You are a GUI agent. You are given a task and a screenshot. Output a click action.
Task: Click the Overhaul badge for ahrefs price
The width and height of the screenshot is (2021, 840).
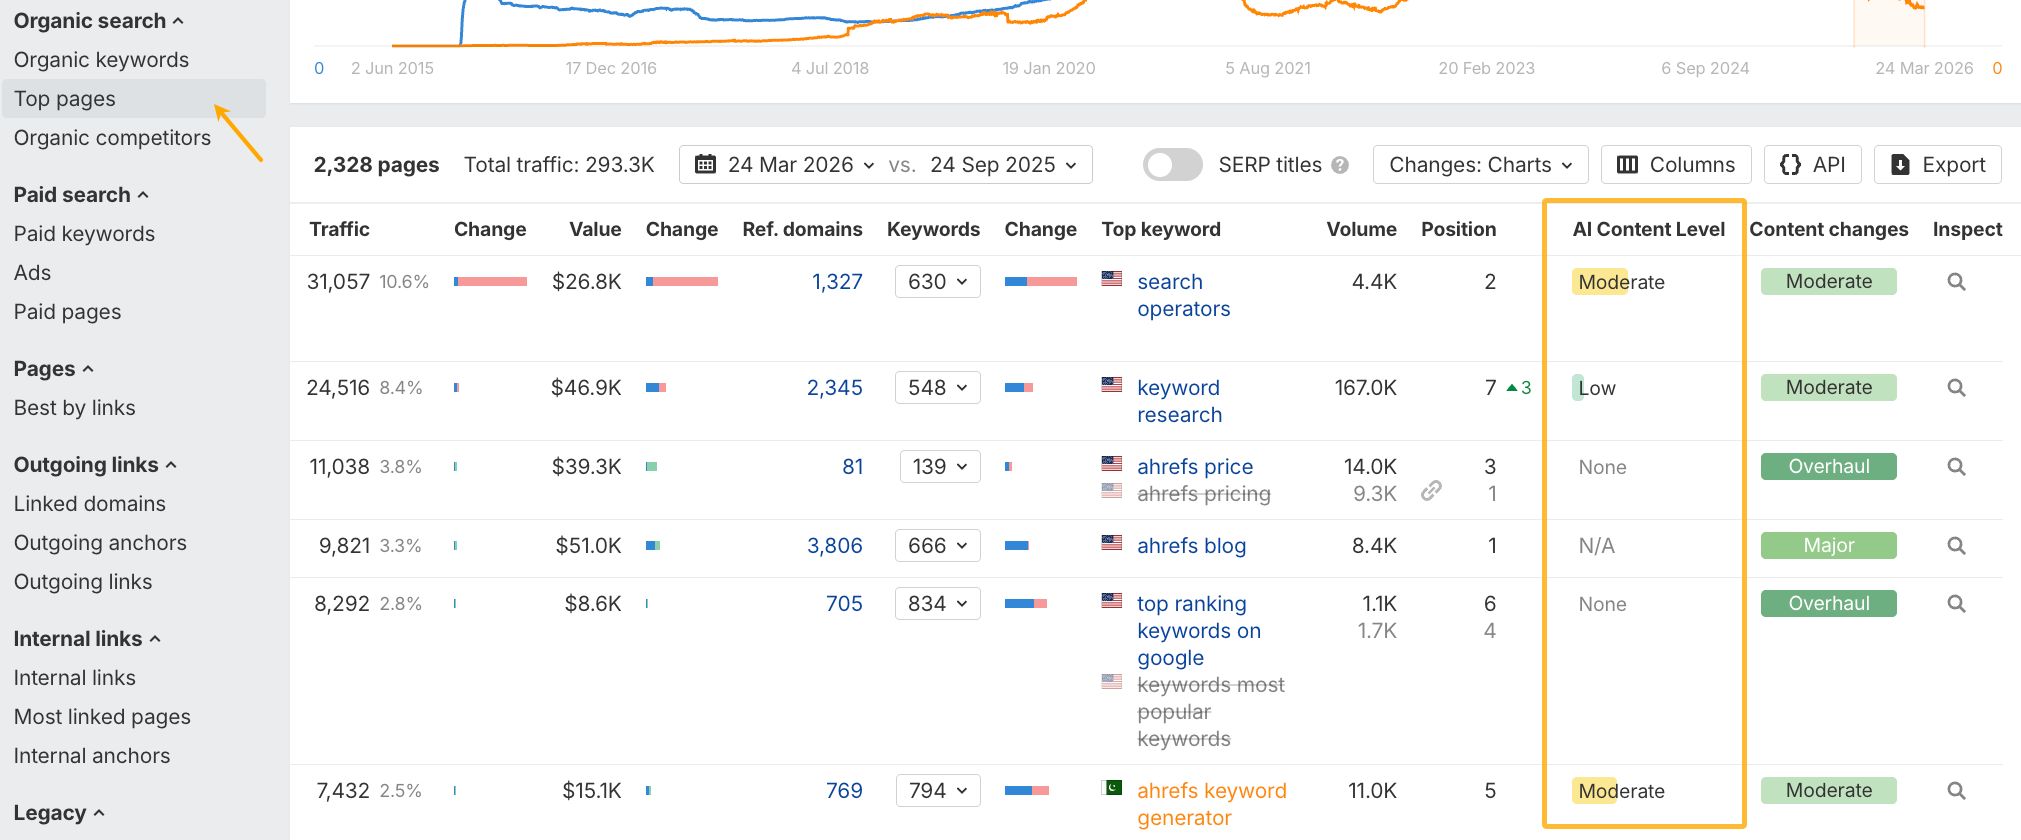pyautogui.click(x=1828, y=467)
